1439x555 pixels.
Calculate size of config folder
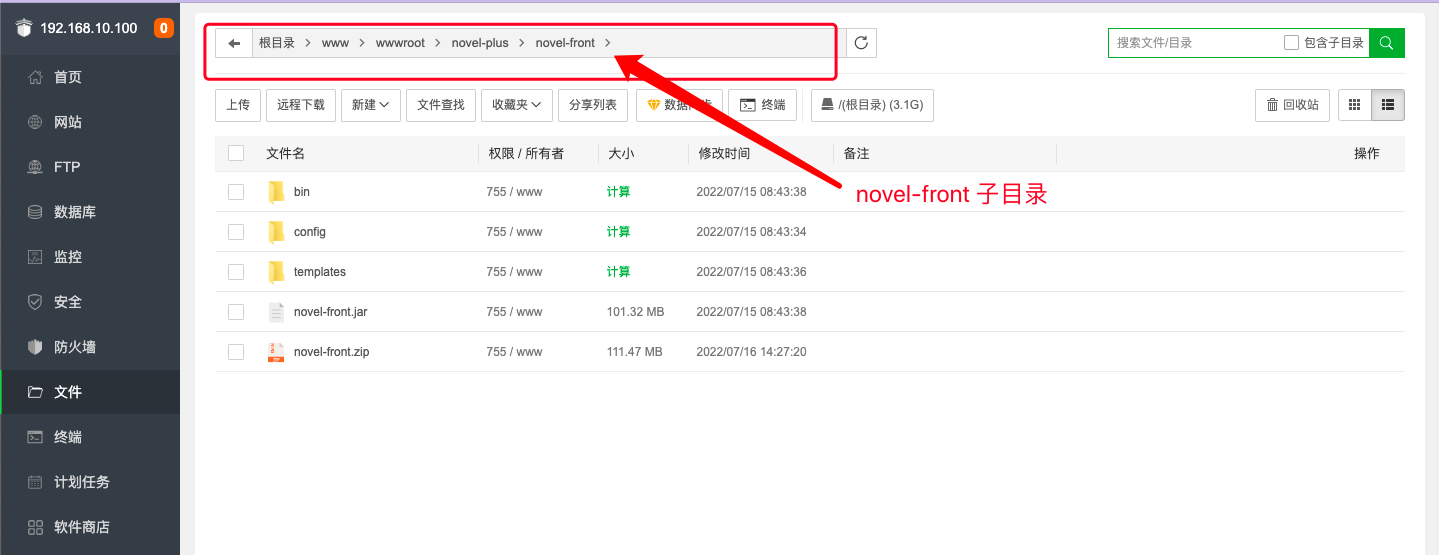point(618,232)
